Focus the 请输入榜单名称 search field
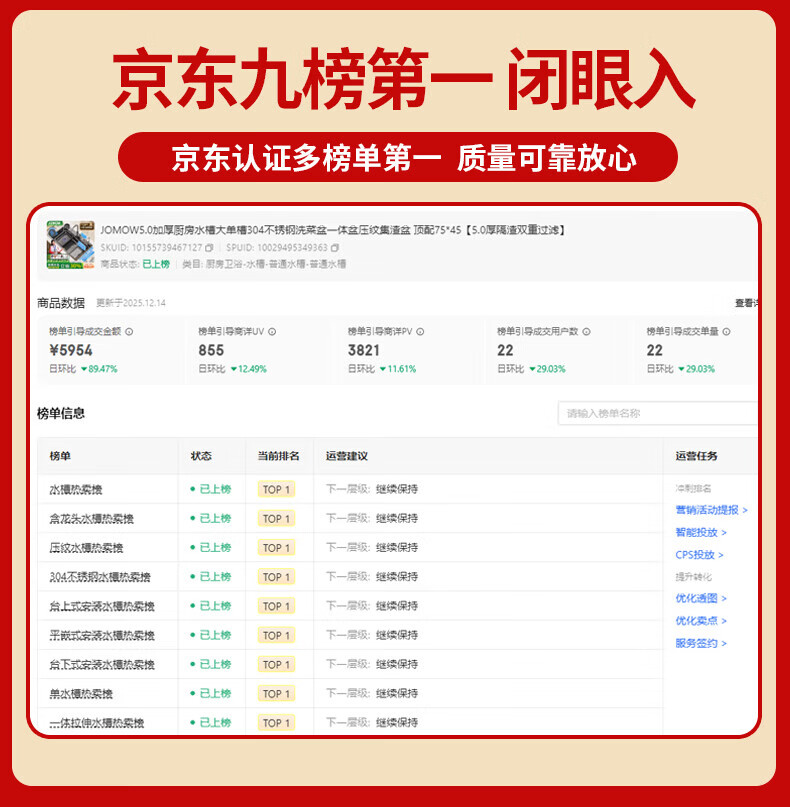This screenshot has width=790, height=807. pyautogui.click(x=657, y=413)
